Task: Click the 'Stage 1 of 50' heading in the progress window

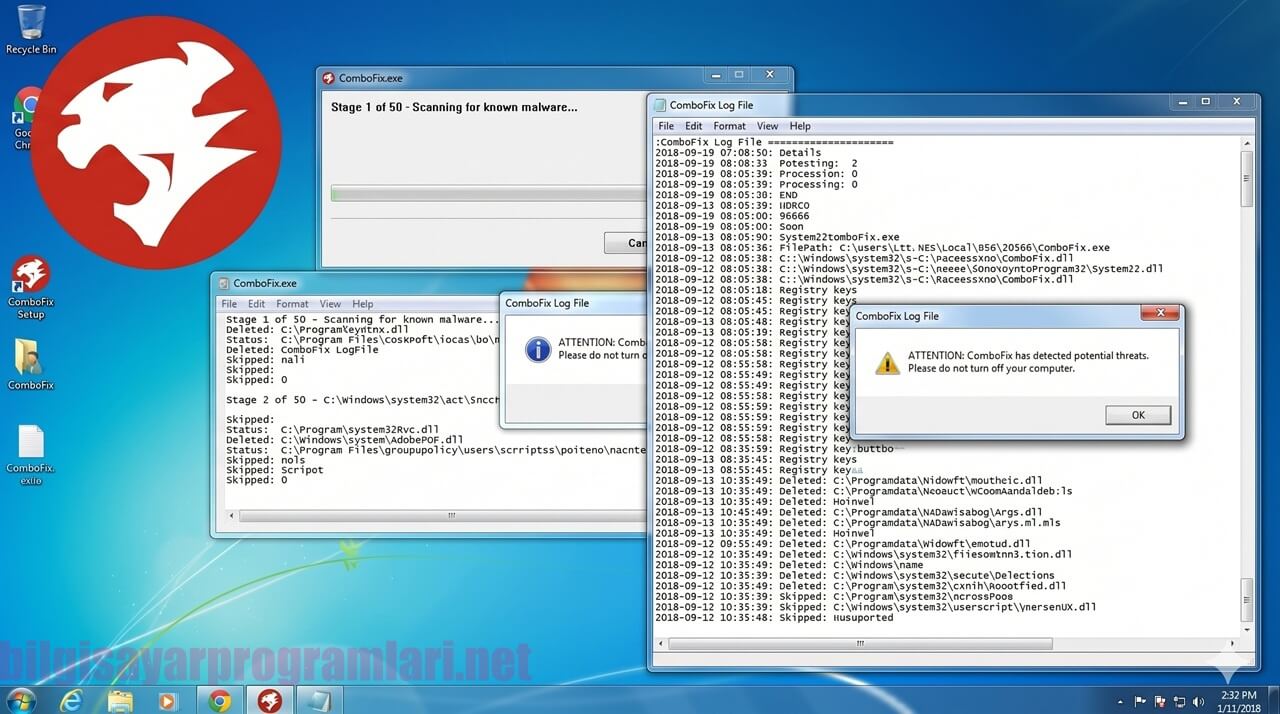Action: [454, 107]
